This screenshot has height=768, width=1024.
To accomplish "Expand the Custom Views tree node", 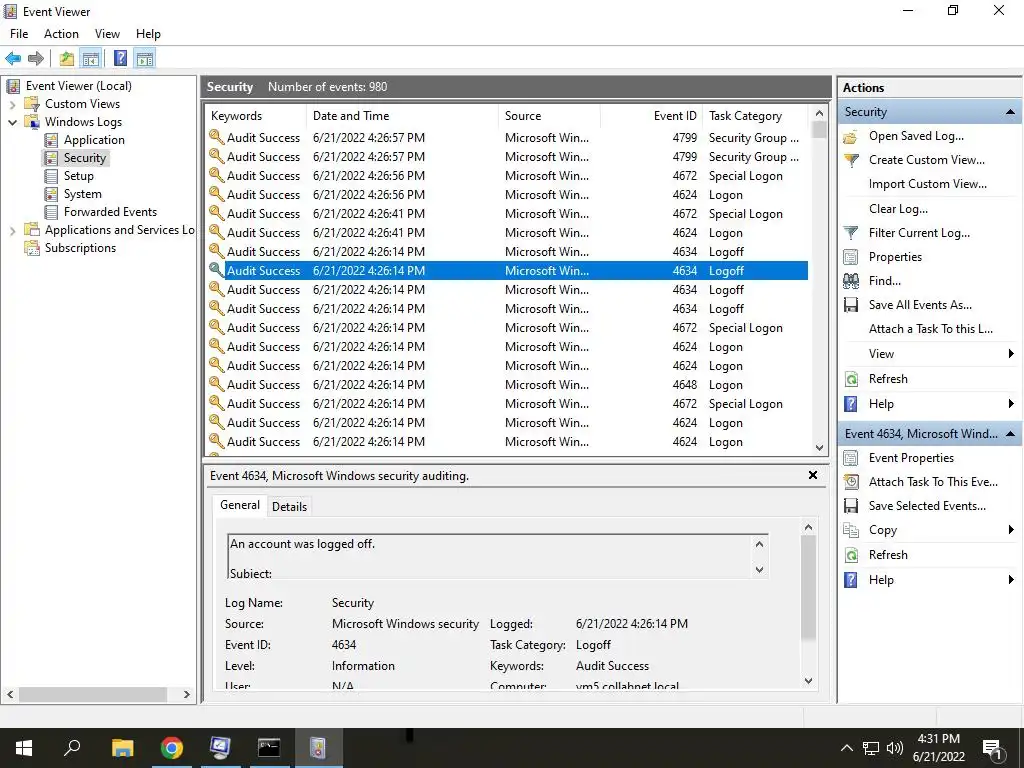I will click(12, 104).
